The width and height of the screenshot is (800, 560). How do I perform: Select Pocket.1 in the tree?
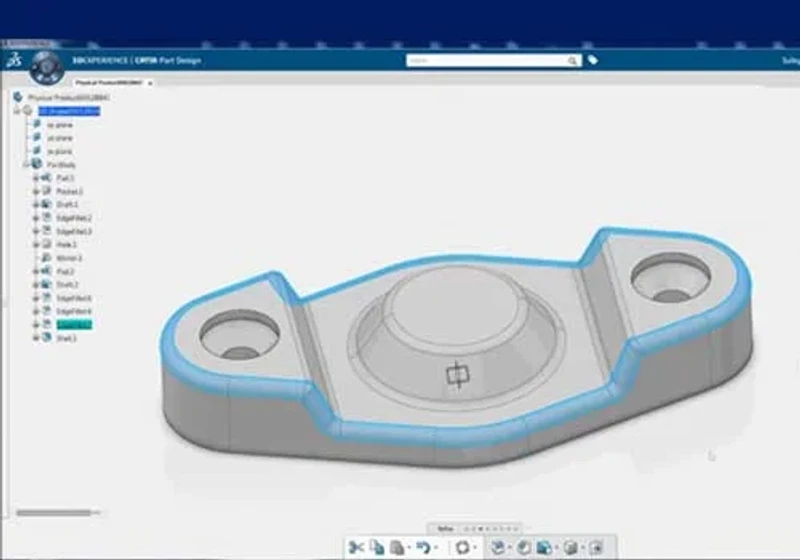click(x=69, y=191)
